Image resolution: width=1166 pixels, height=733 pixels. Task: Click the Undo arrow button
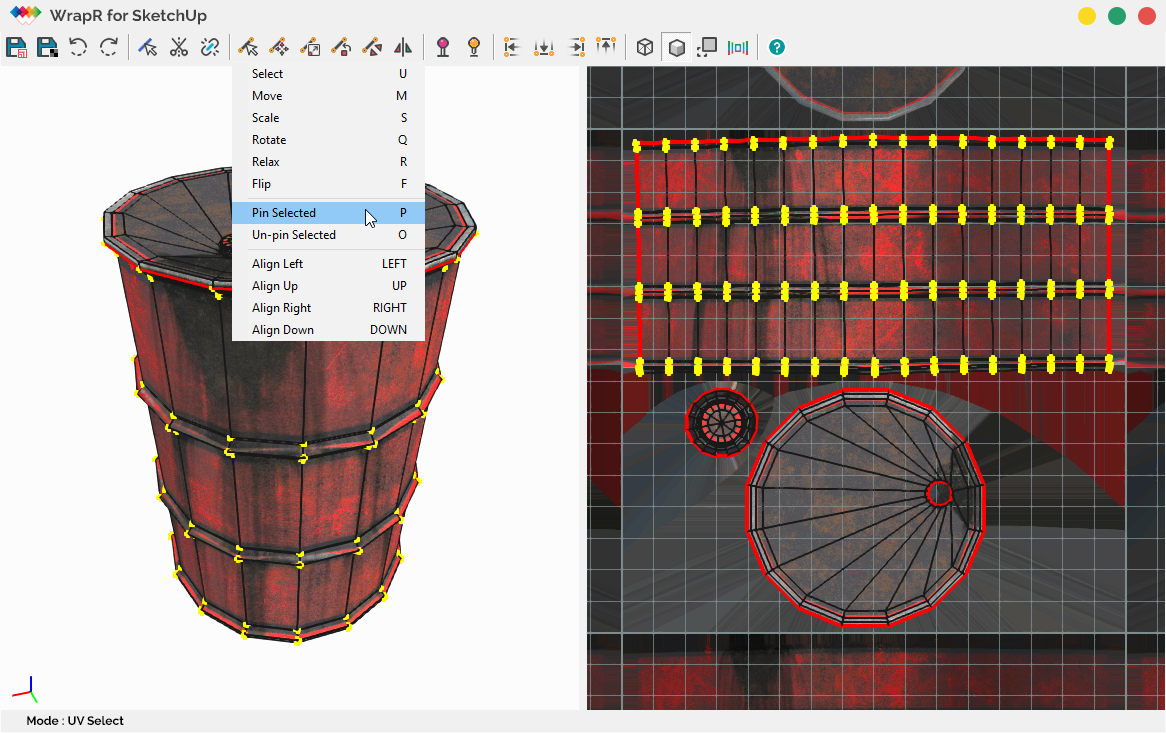pyautogui.click(x=77, y=46)
